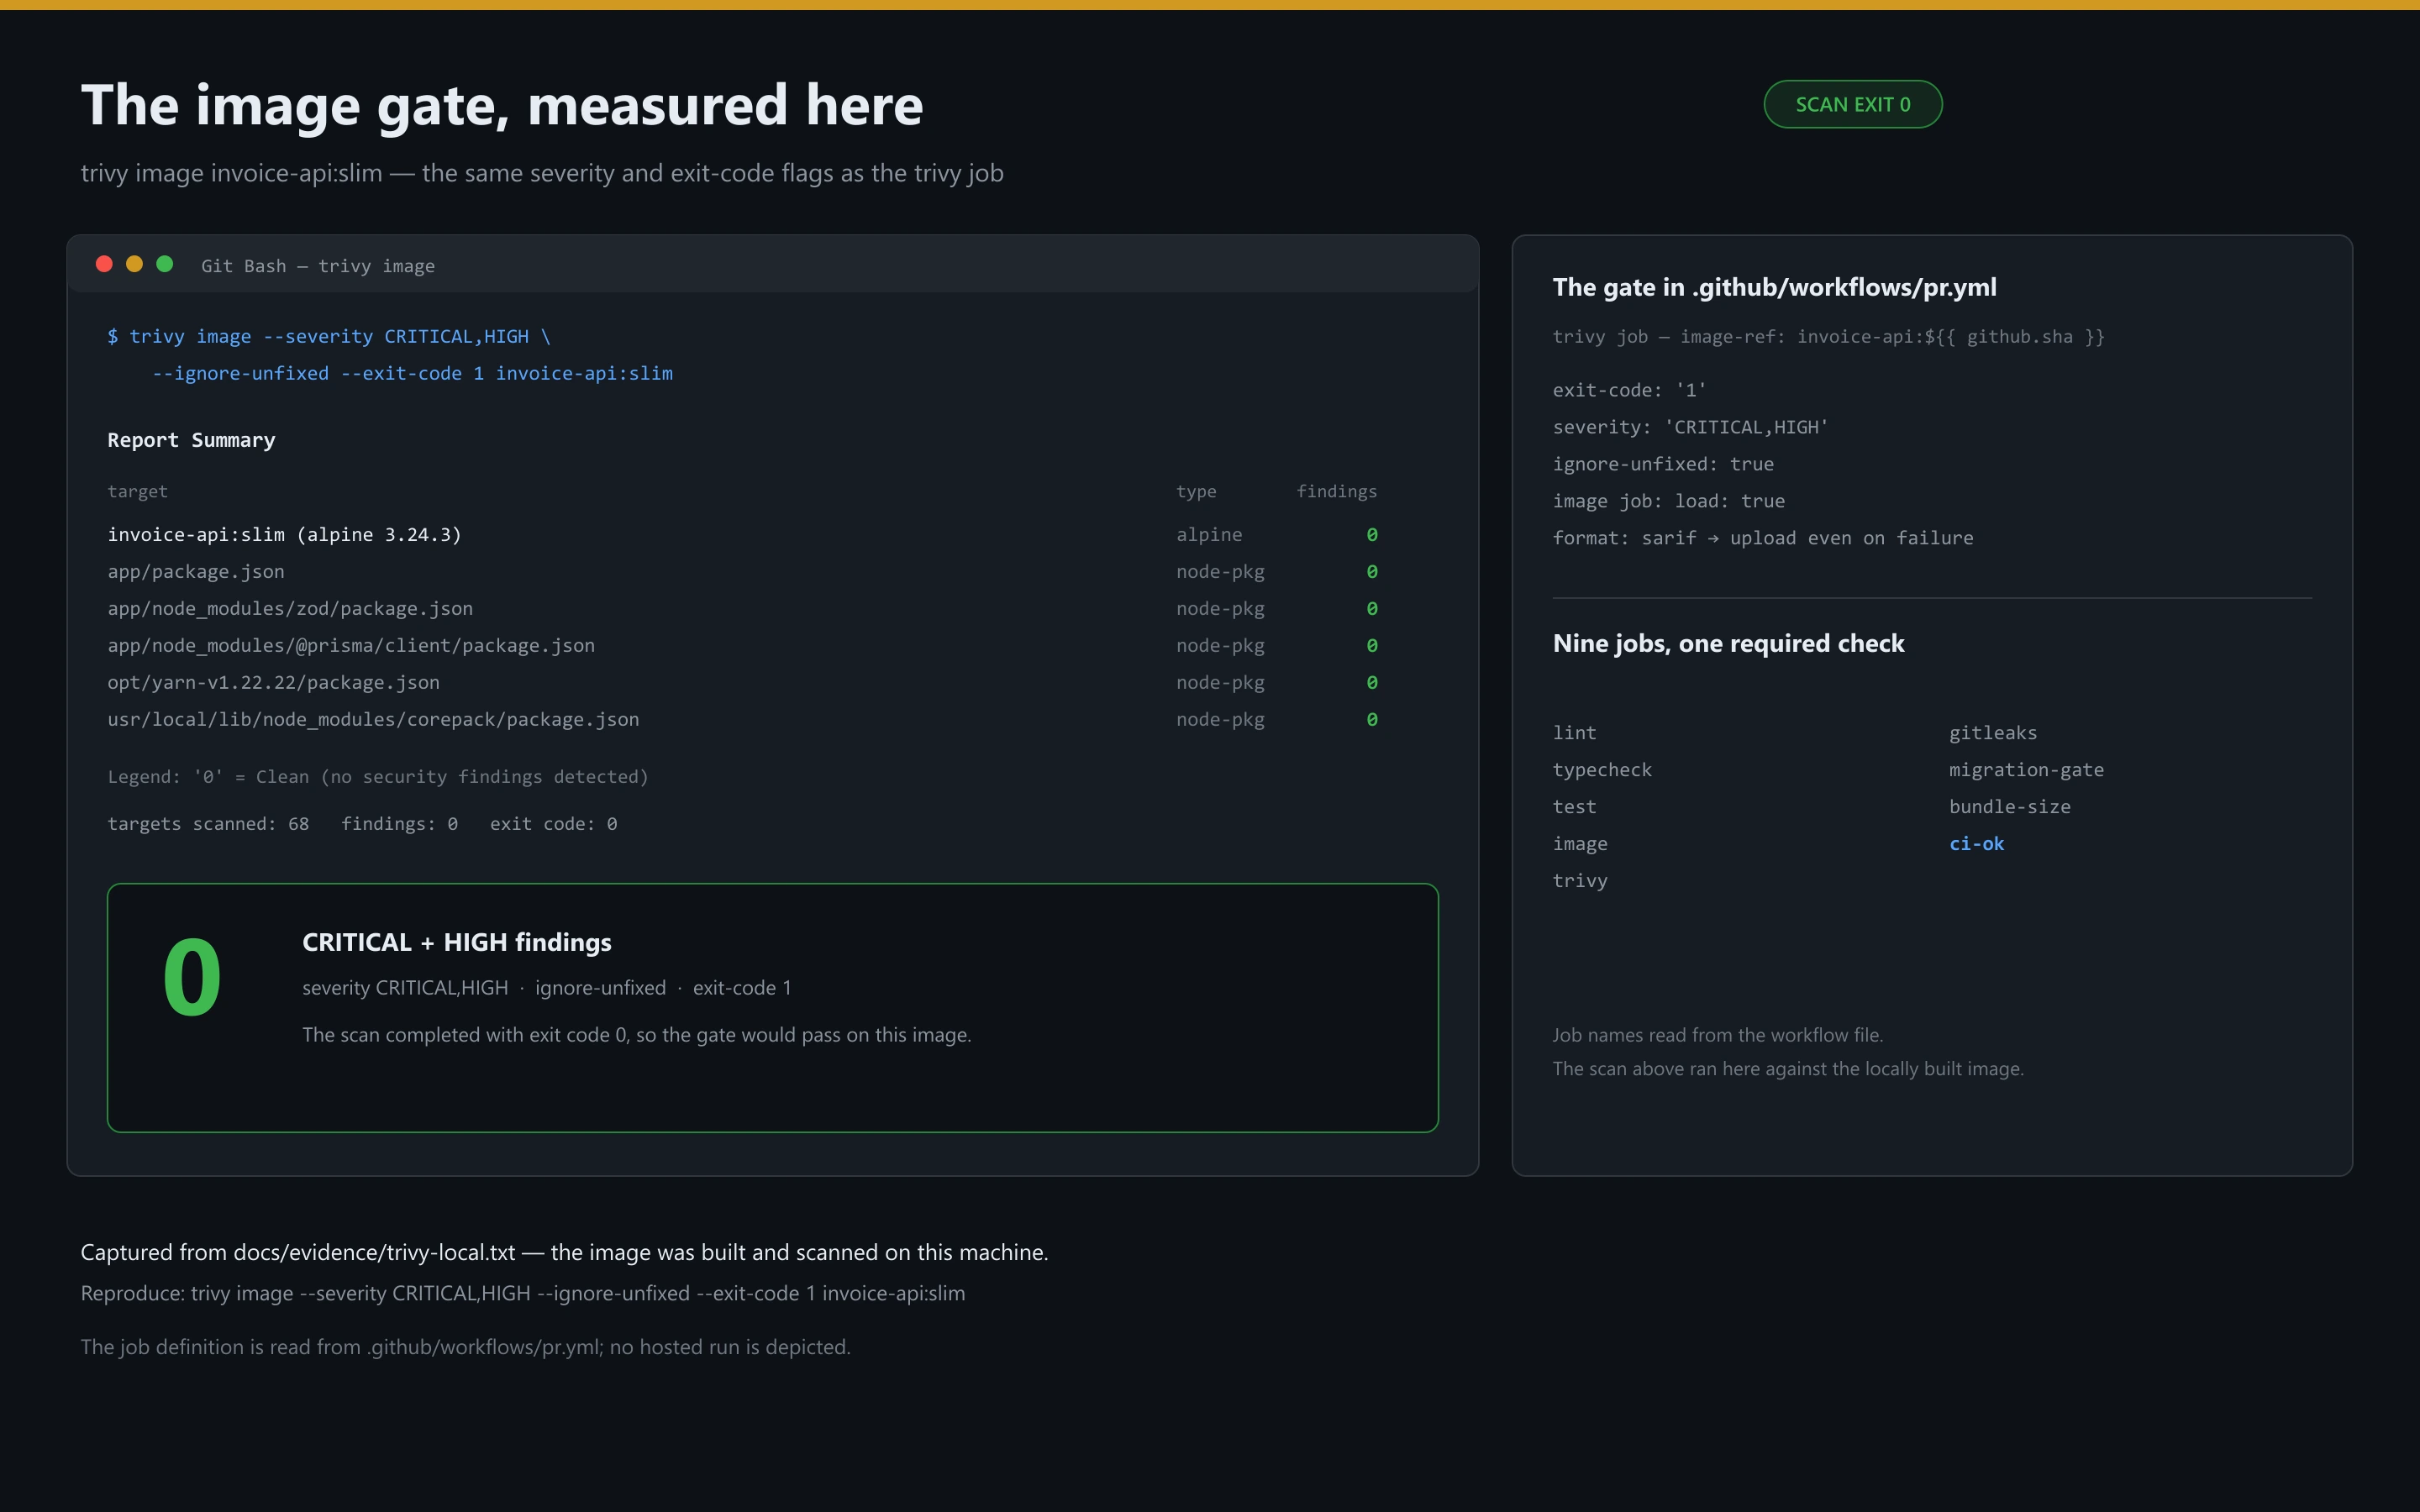Click the 'lint' job name

tap(1574, 733)
